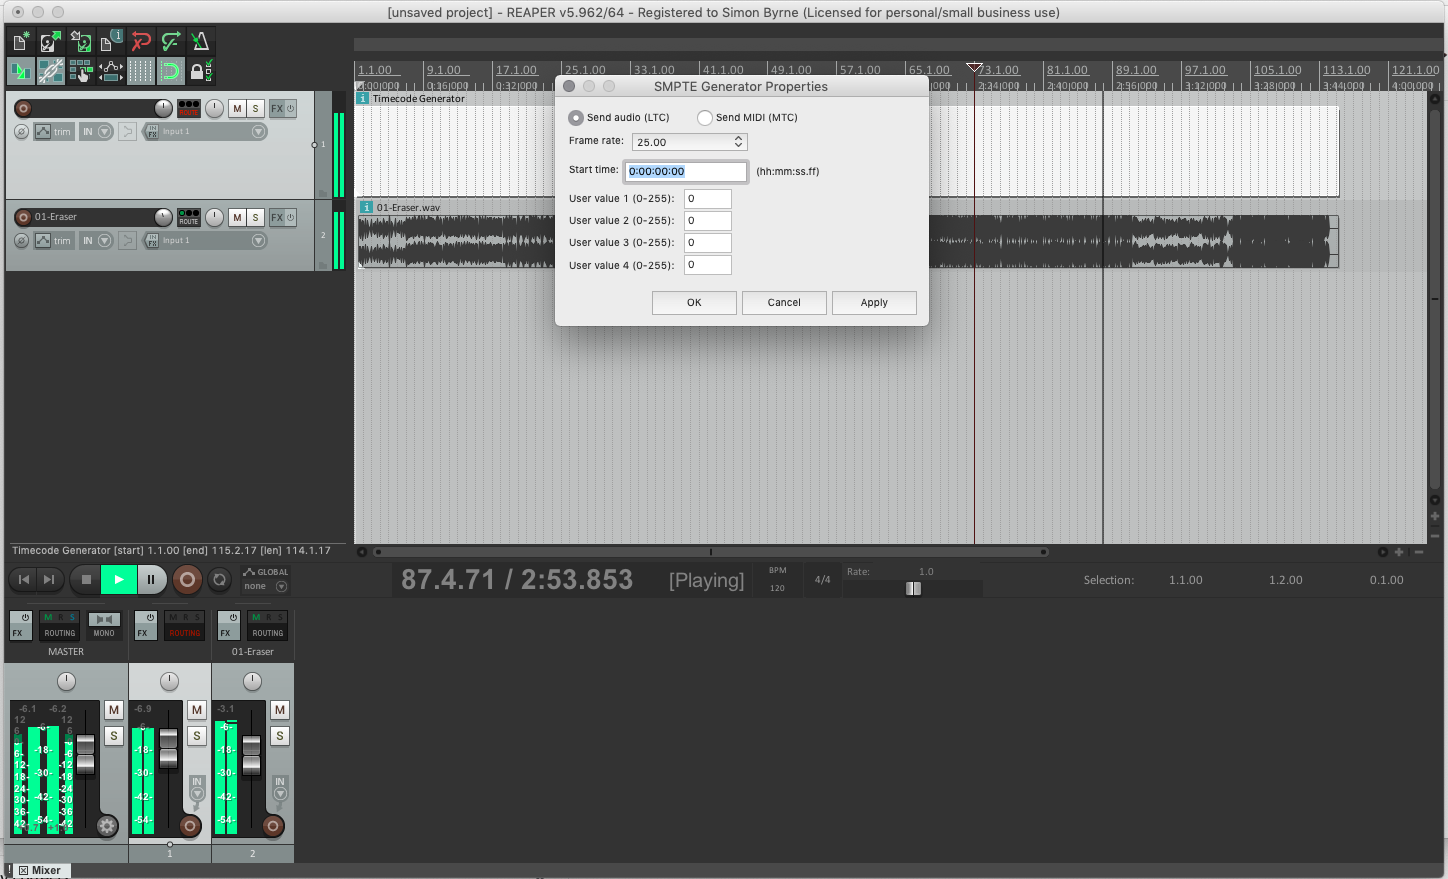Click the 4/4 time signature field
The image size is (1448, 879).
coord(822,579)
